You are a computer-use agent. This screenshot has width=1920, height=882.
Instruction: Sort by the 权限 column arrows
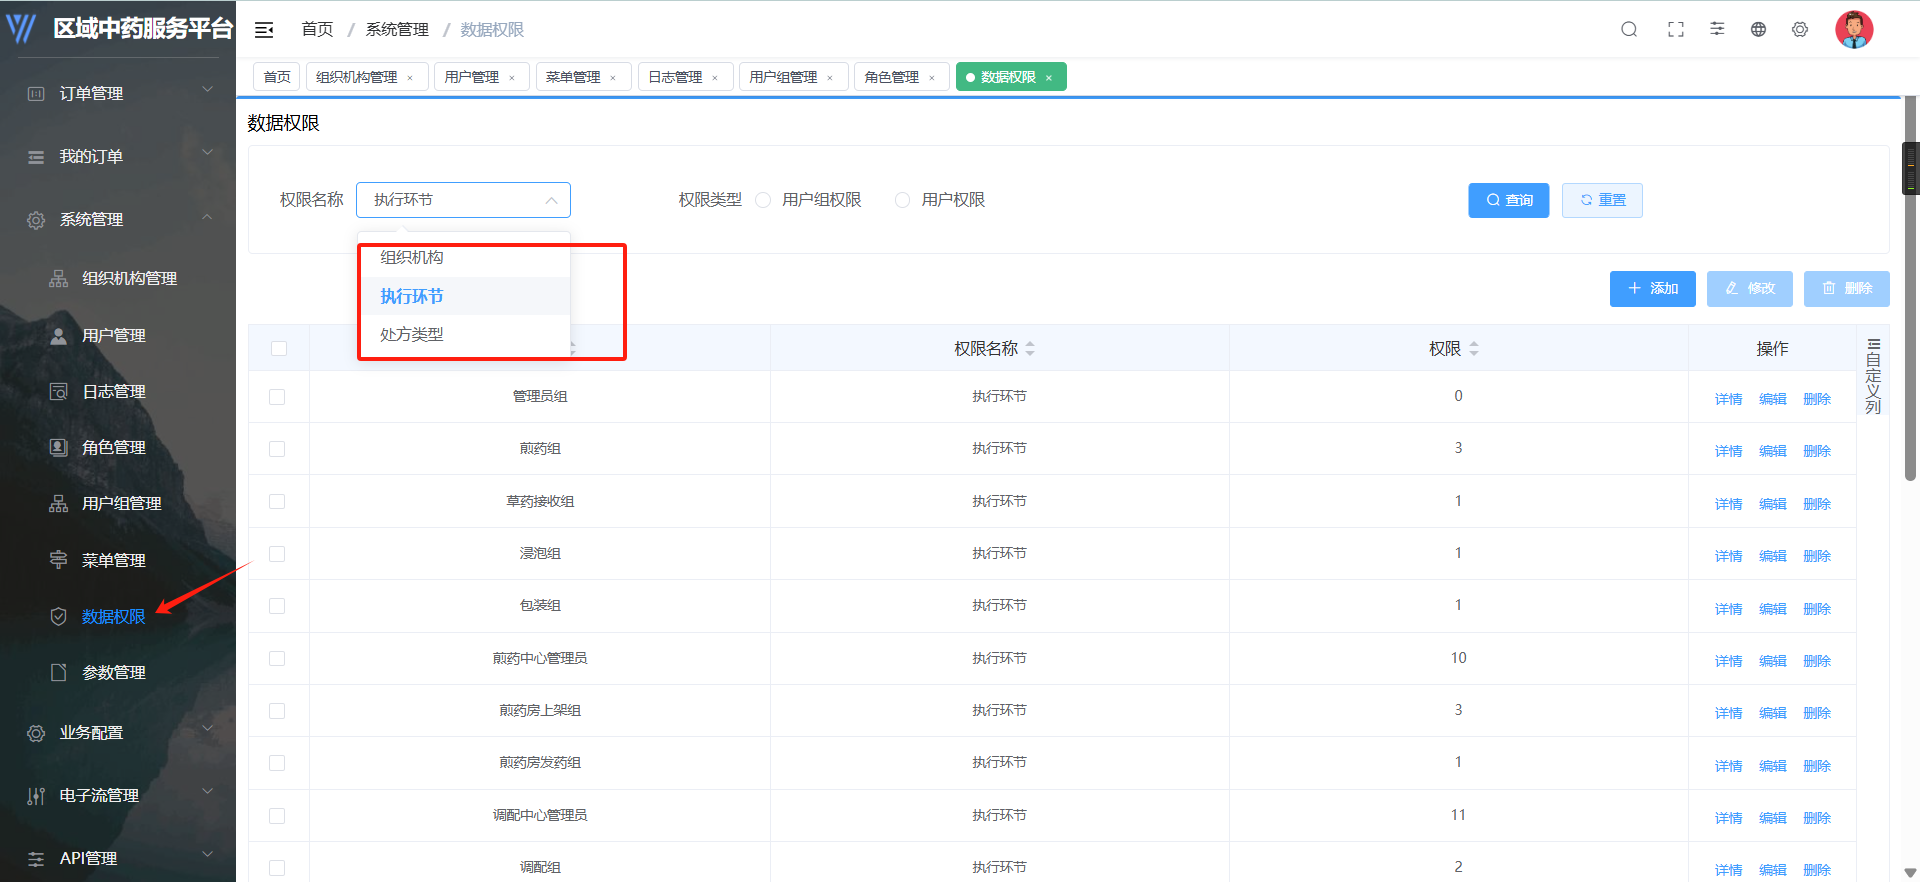pos(1474,348)
